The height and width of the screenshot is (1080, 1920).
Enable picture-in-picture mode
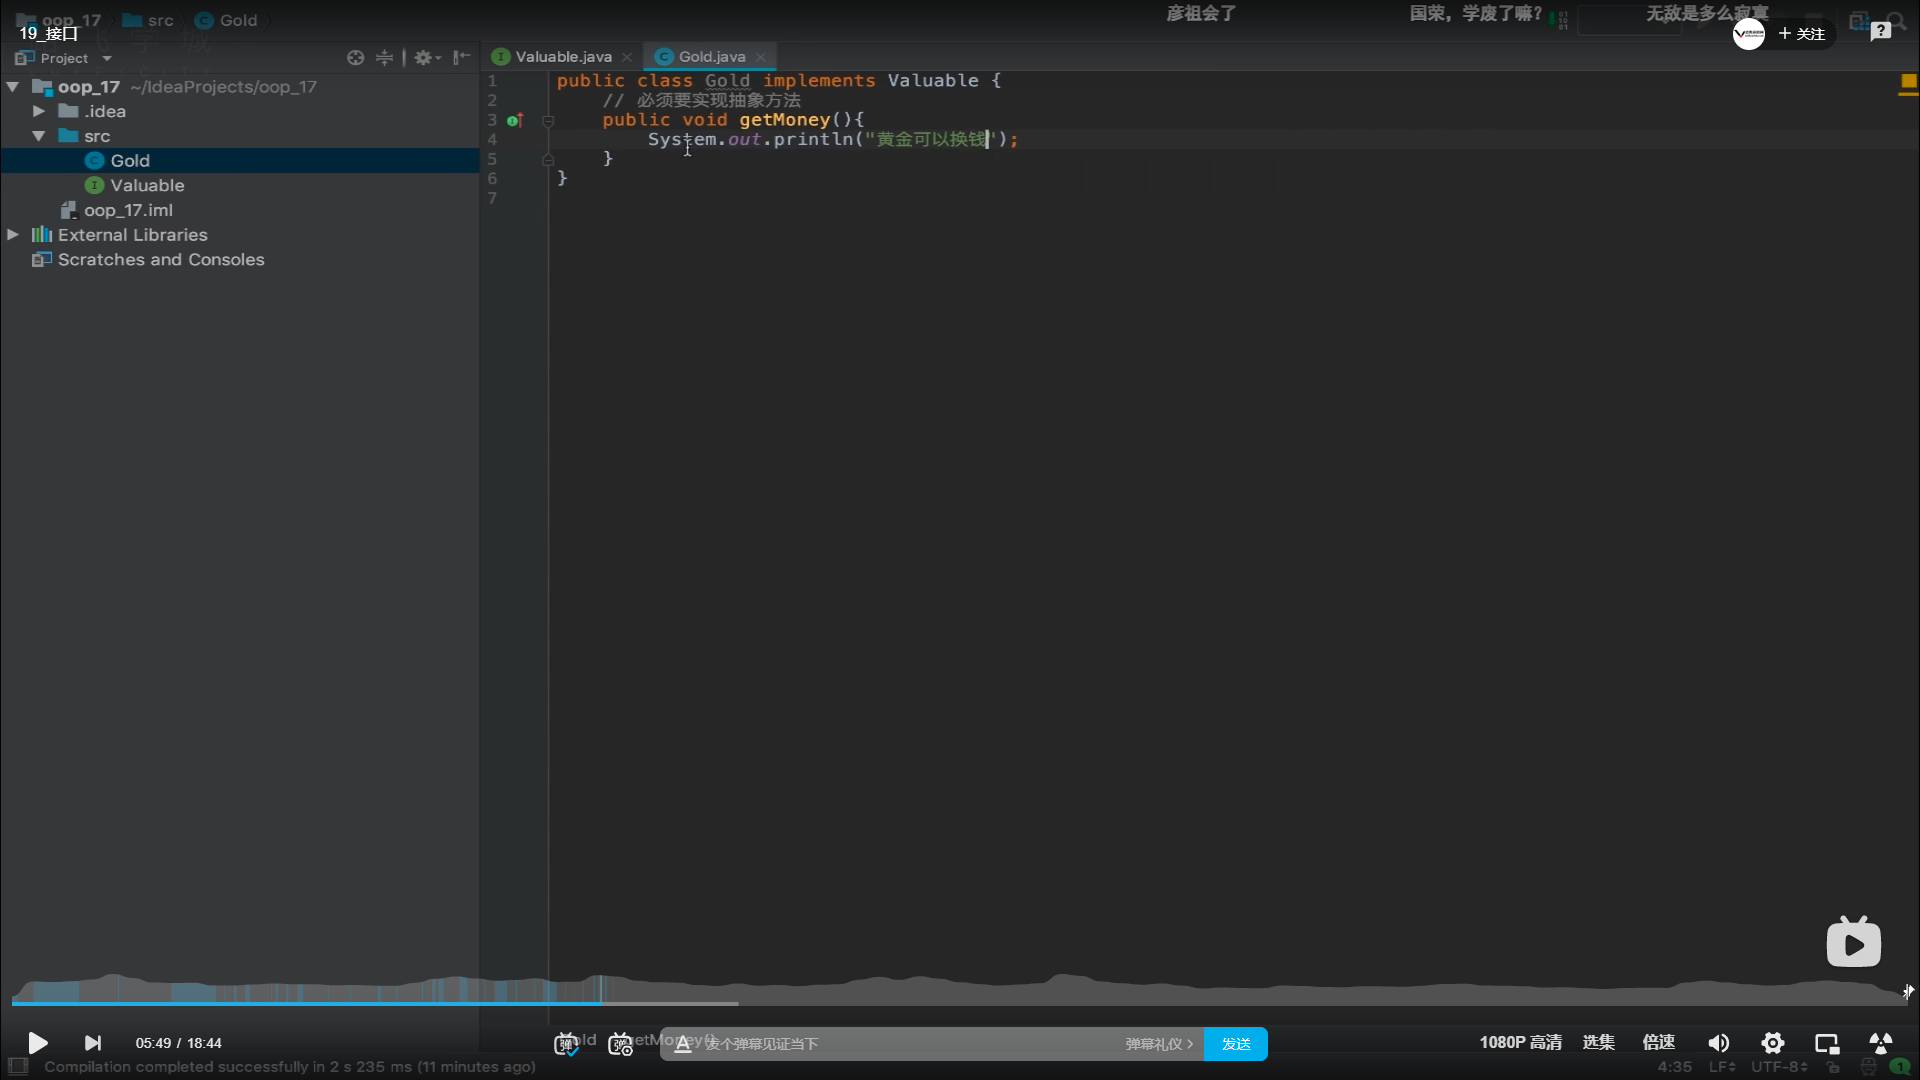pyautogui.click(x=1827, y=1043)
